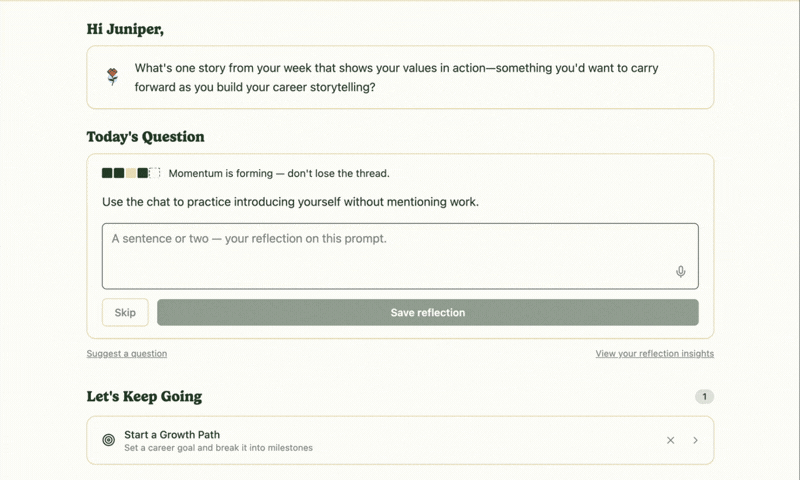Open View your reflection insights link

pos(655,353)
